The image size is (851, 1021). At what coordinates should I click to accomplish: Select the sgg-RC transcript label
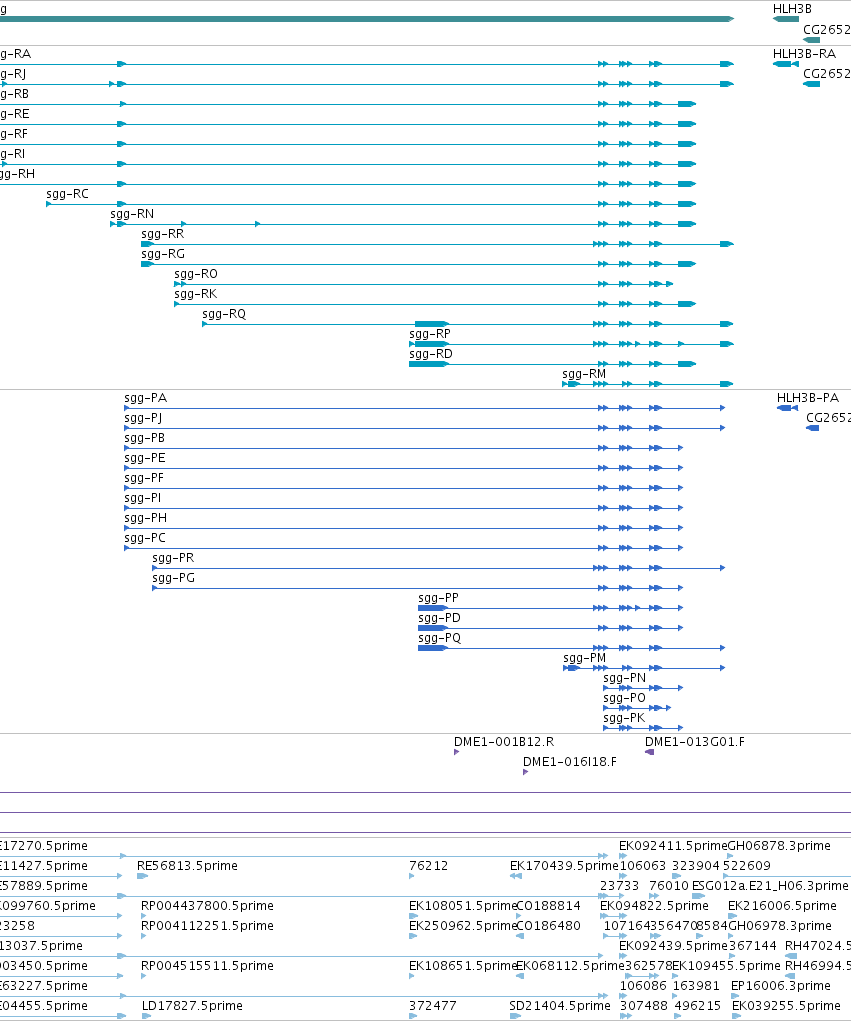[67, 194]
